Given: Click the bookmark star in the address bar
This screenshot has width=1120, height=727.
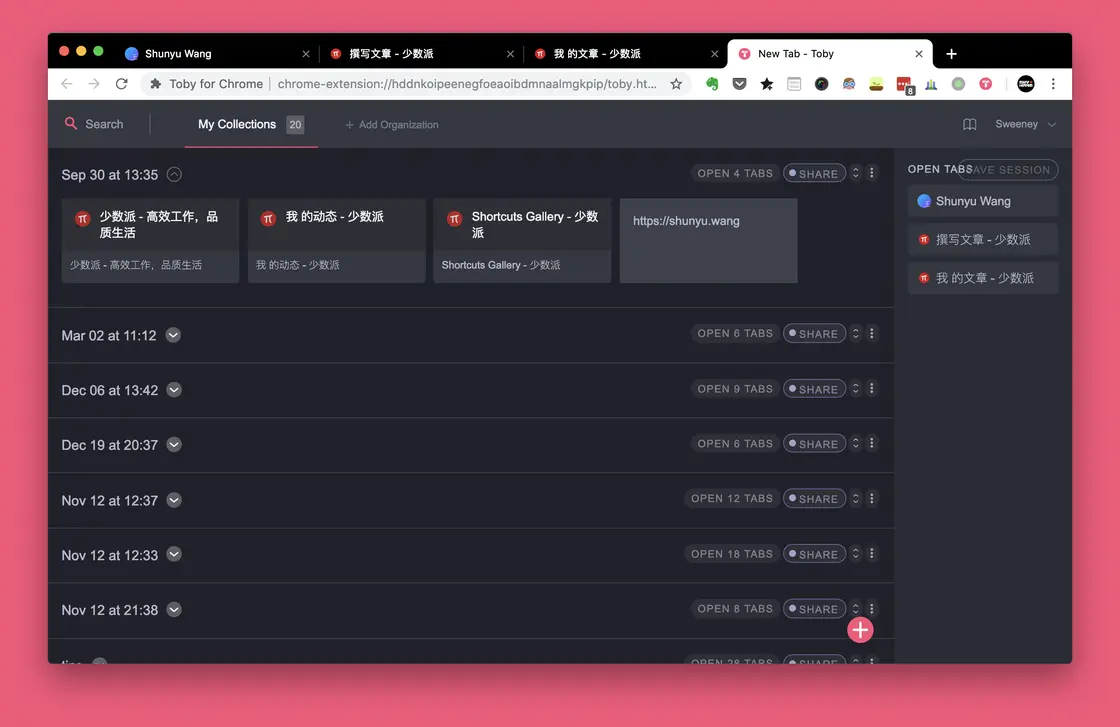Looking at the screenshot, I should click(x=676, y=85).
